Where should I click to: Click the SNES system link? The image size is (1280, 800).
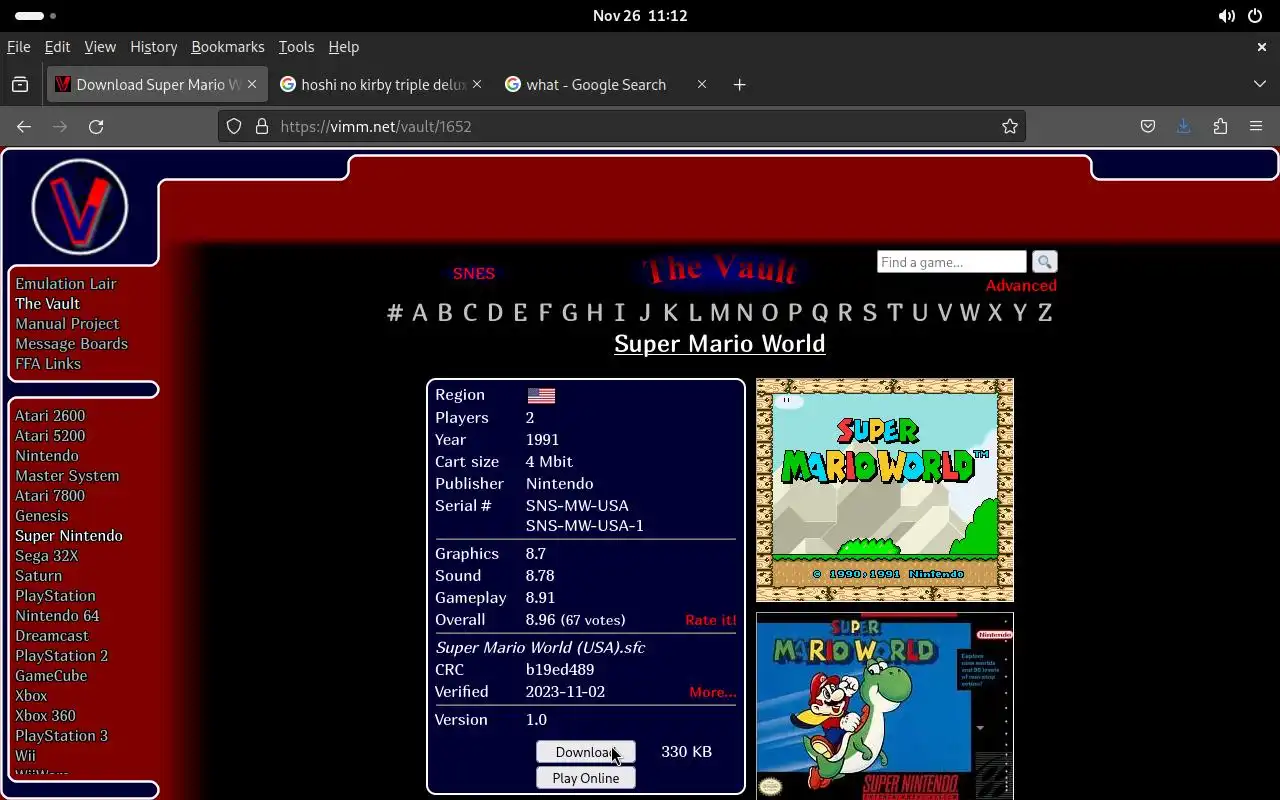(474, 273)
